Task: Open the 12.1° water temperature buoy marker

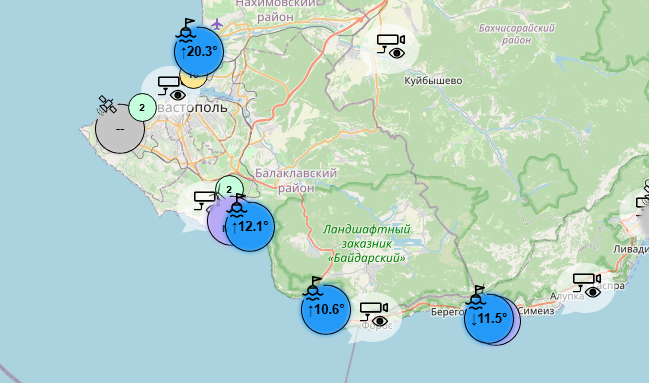Action: (250, 226)
